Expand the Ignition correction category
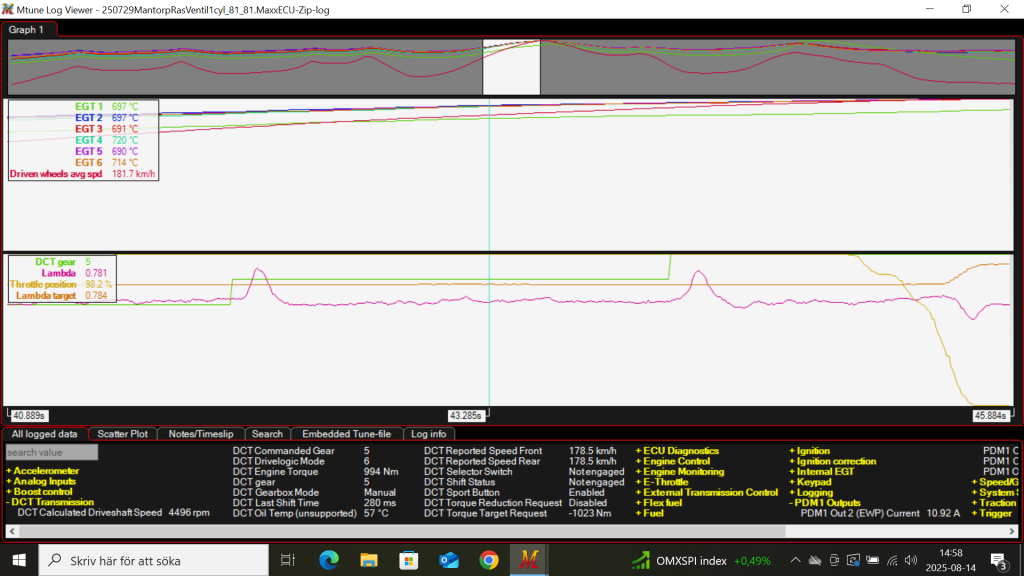This screenshot has width=1024, height=576. pyautogui.click(x=832, y=461)
